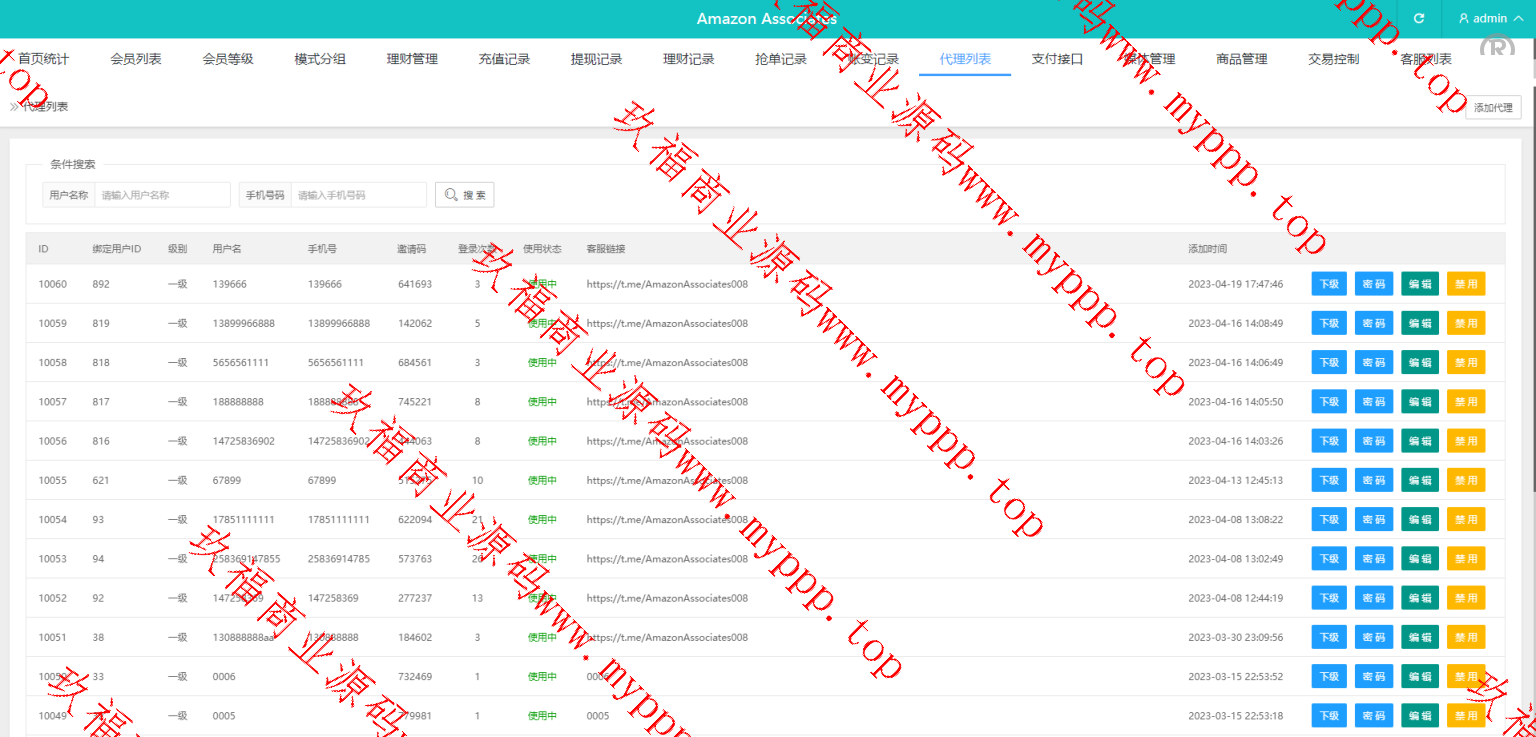View 下级 for agent ID 10060
The image size is (1536, 737).
[x=1329, y=284]
